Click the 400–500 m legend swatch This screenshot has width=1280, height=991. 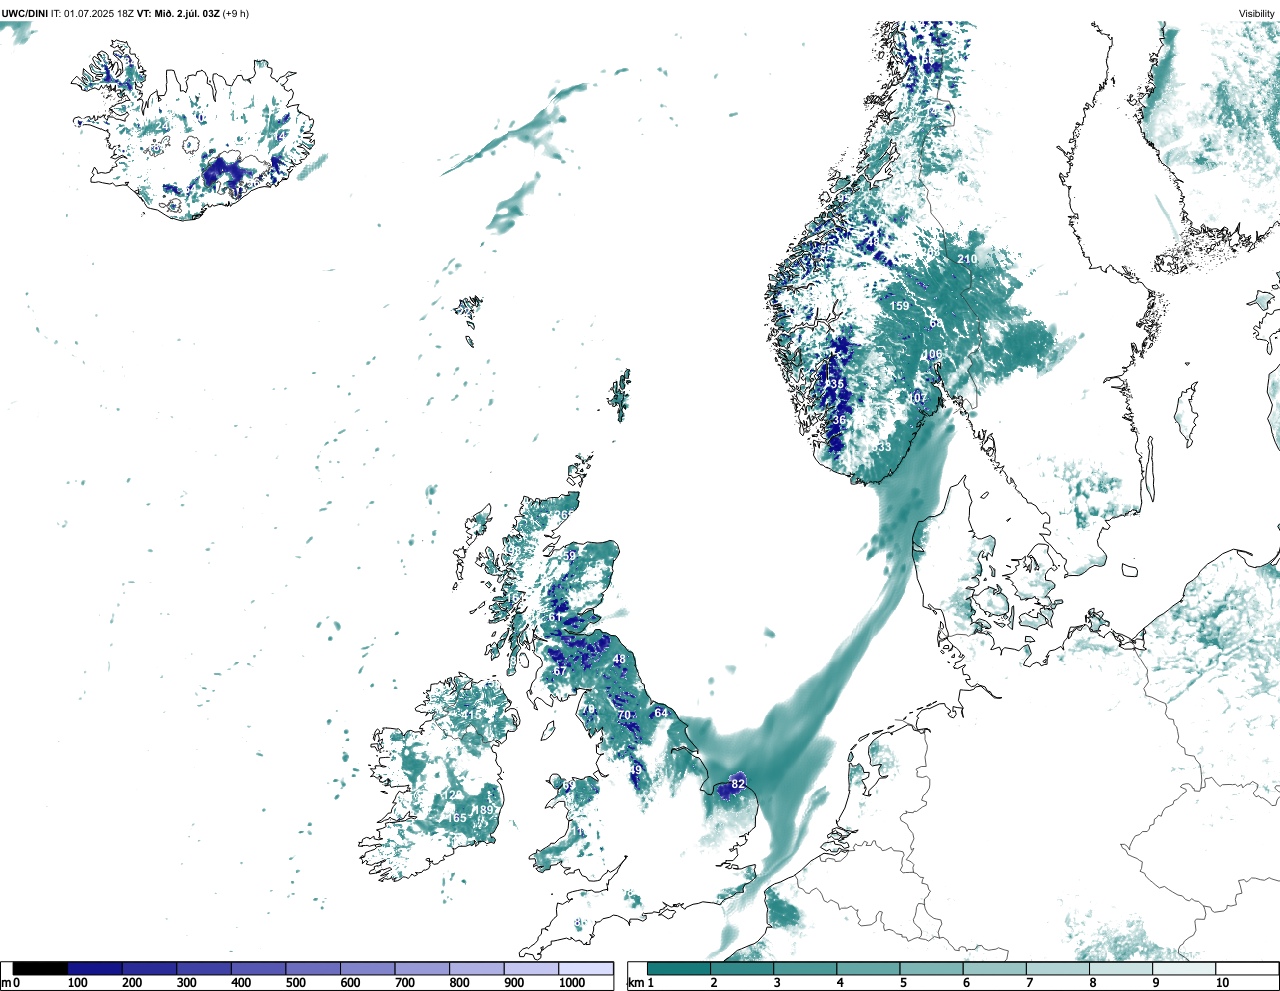coord(259,968)
